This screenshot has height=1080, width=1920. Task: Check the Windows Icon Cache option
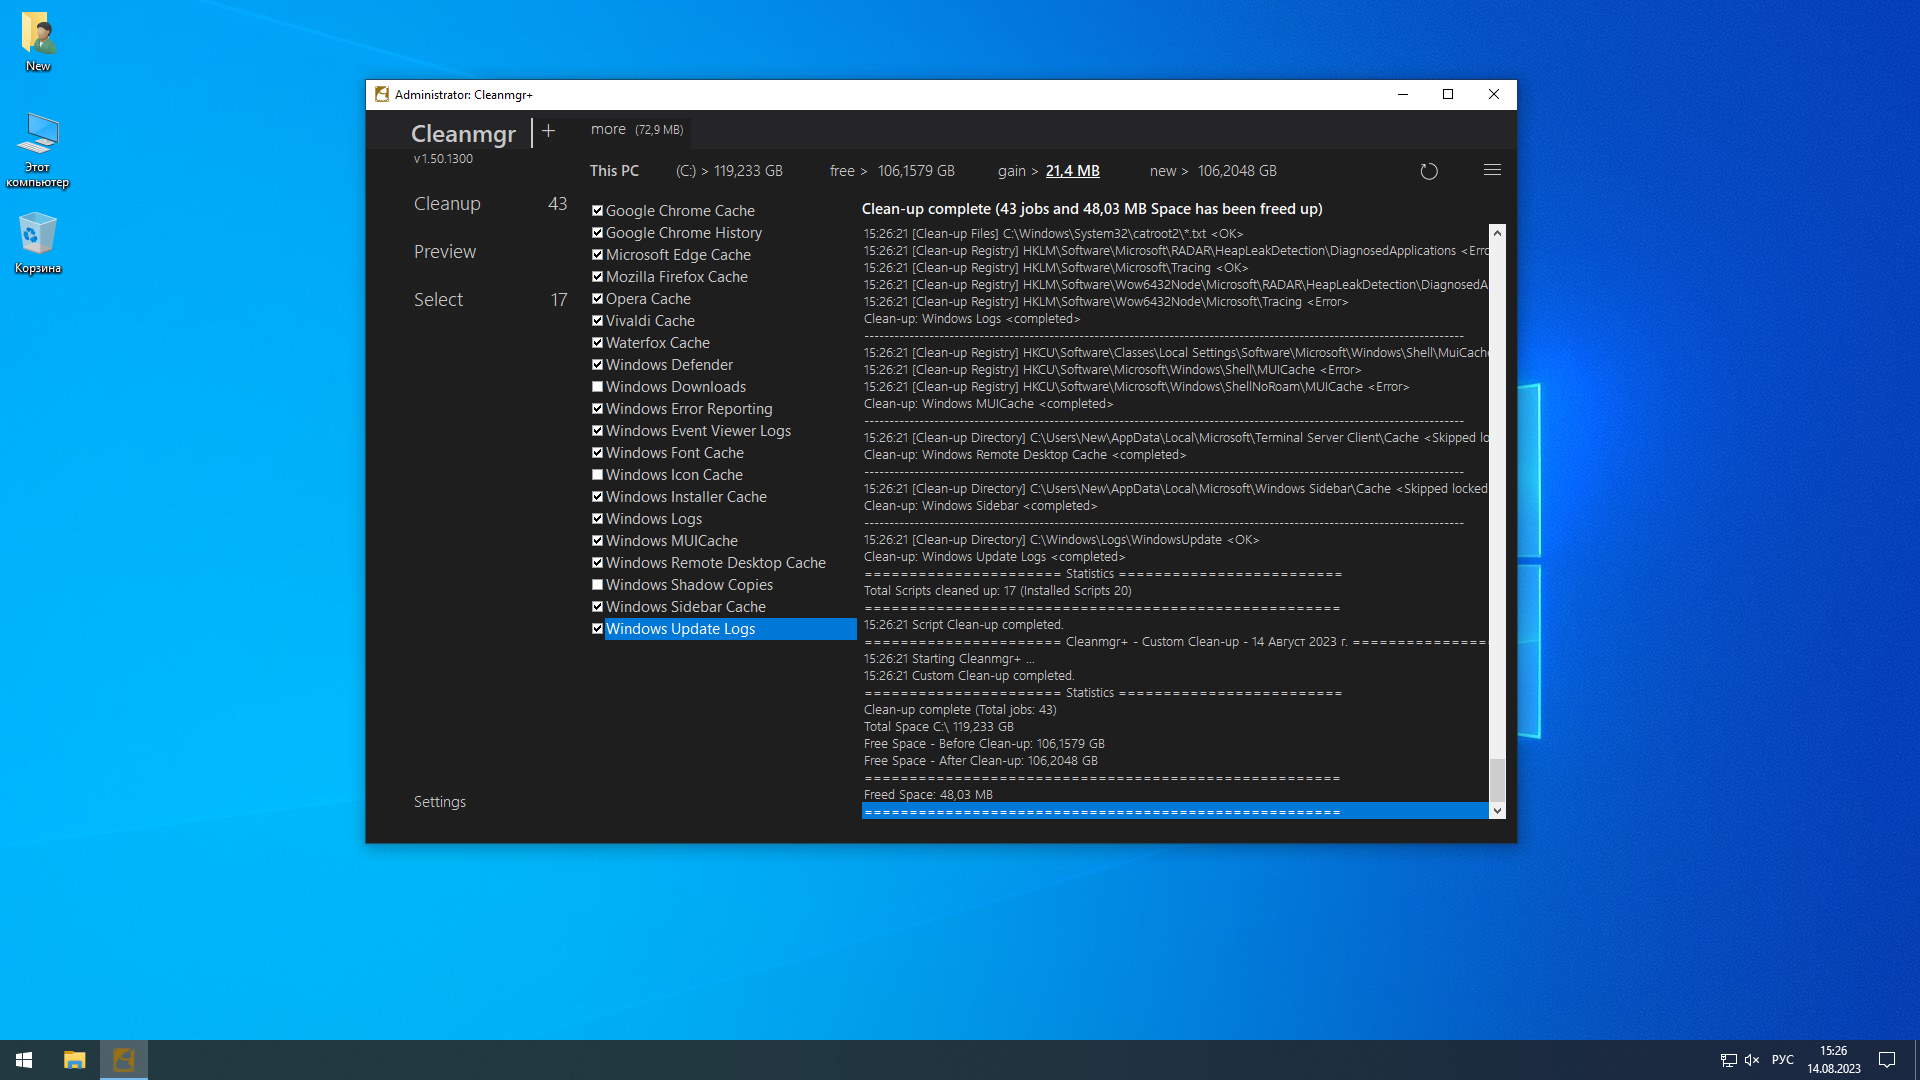[597, 475]
